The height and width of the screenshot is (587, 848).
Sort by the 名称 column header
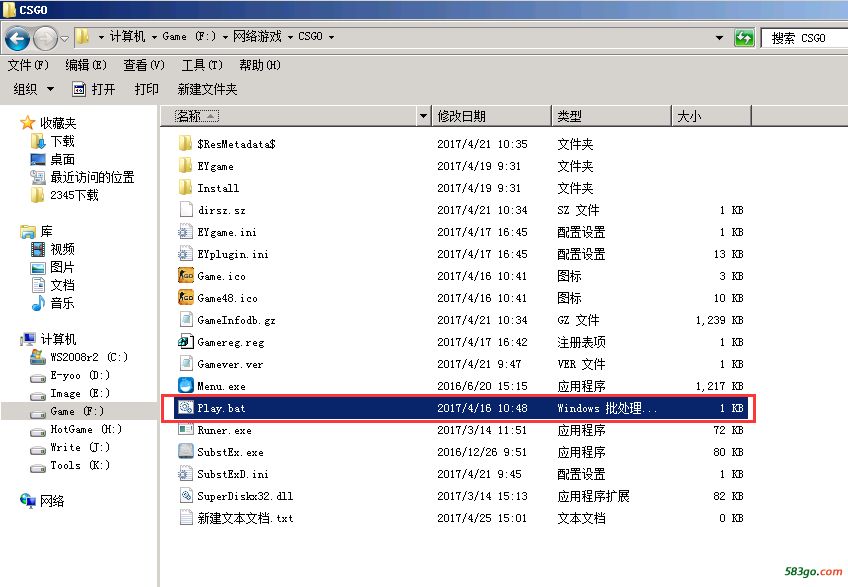point(289,116)
